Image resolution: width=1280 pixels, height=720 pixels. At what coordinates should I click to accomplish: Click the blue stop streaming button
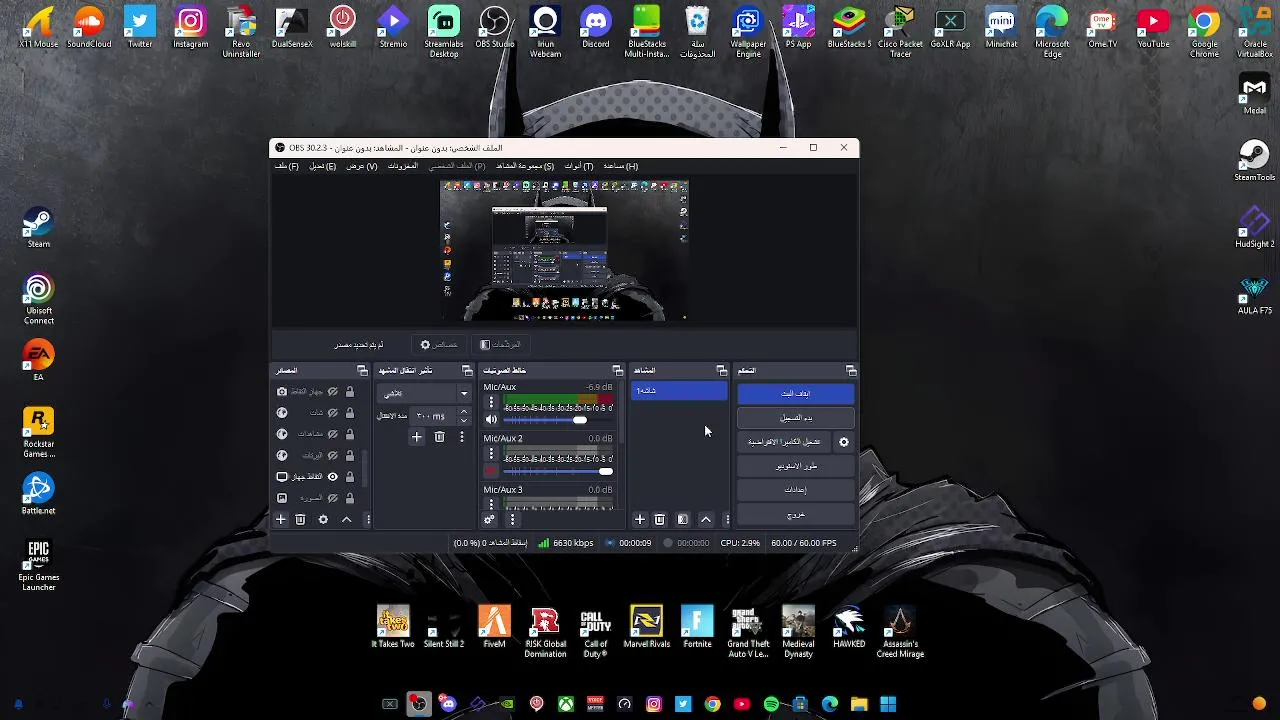click(796, 394)
